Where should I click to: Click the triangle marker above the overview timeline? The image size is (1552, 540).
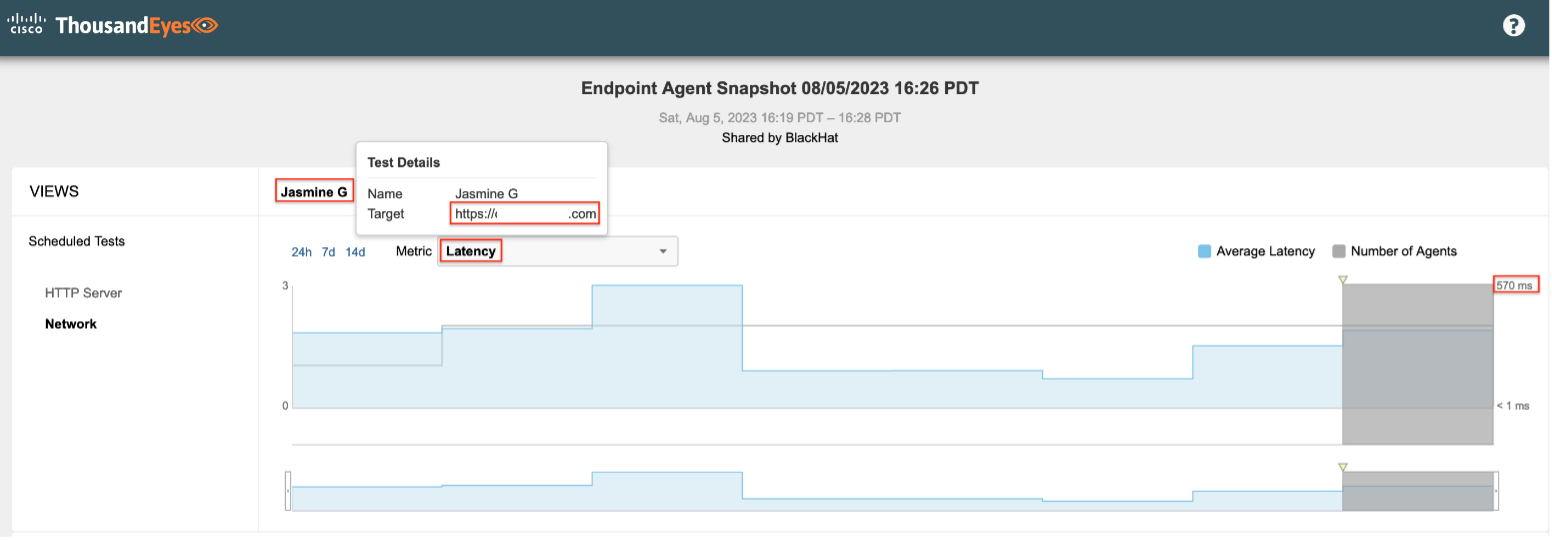click(1343, 467)
